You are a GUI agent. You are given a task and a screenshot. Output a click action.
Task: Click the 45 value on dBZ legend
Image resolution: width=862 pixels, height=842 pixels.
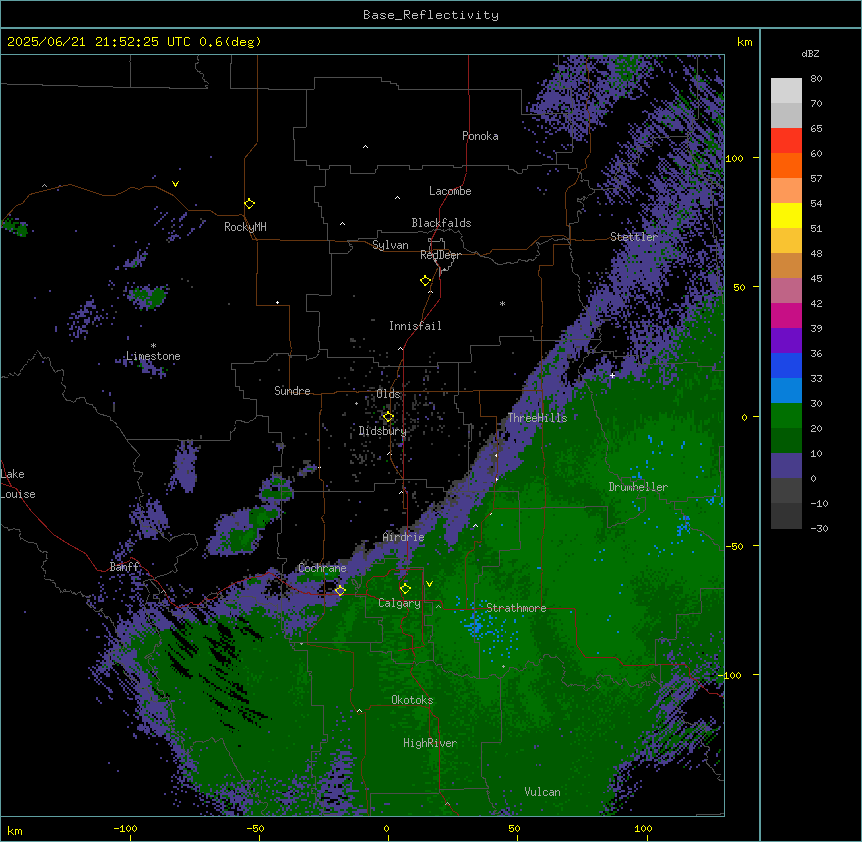tap(816, 279)
